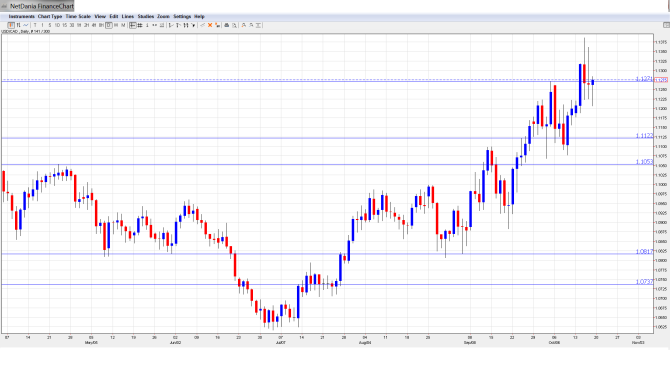This screenshot has width=670, height=376.
Task: Click the toolbar icon right of the grid icon
Action: (x=147, y=26)
